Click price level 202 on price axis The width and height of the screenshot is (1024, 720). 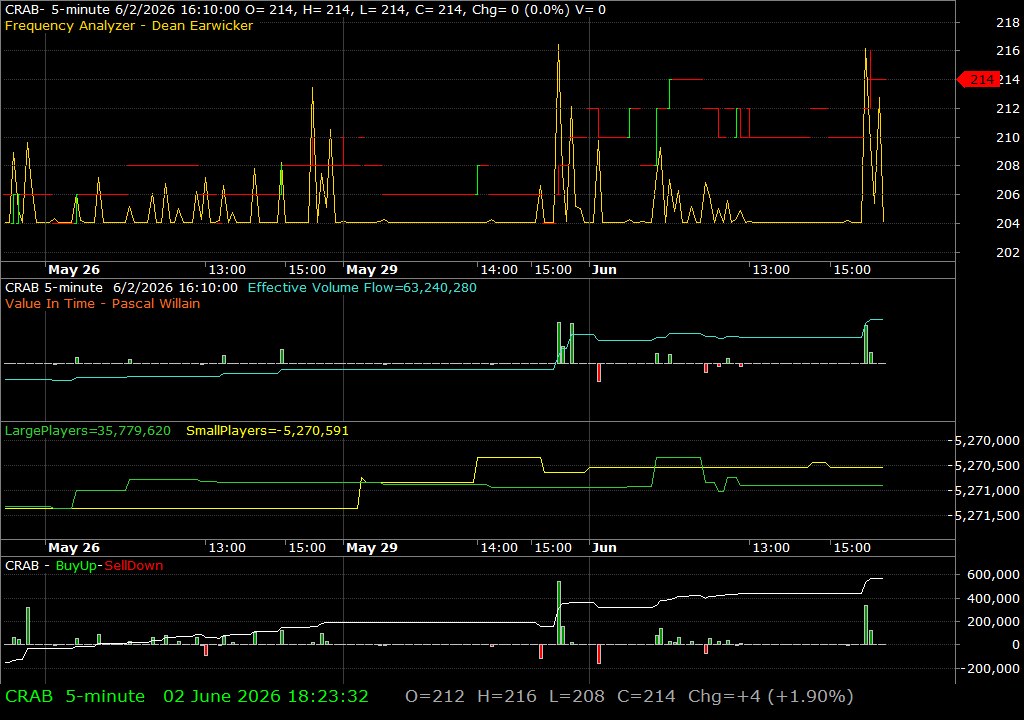coord(1008,252)
